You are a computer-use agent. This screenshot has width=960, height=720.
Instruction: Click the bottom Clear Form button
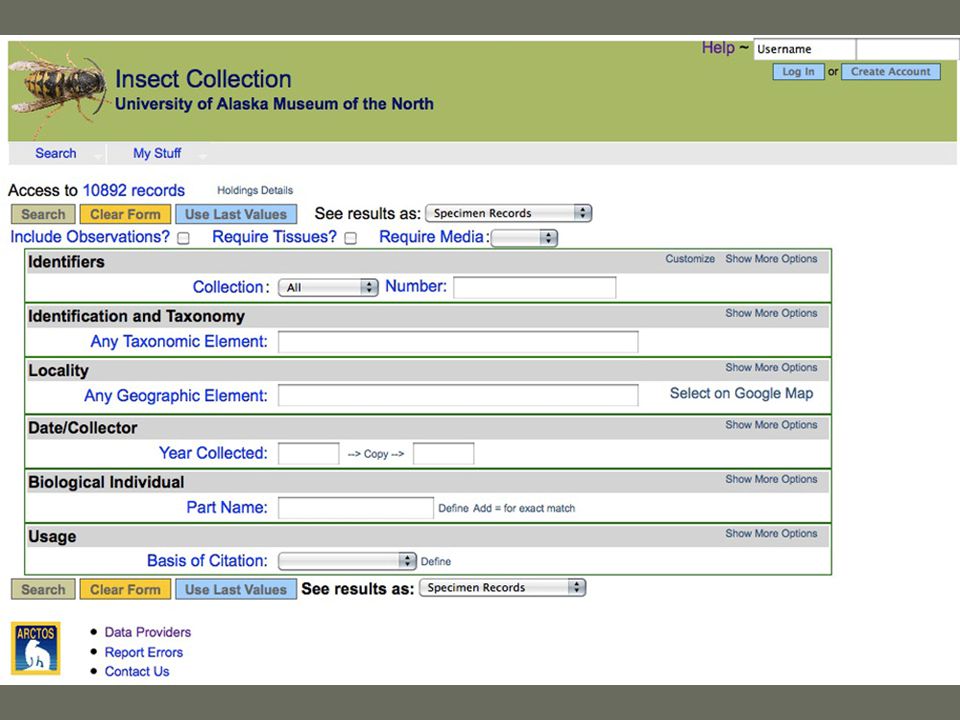click(125, 590)
